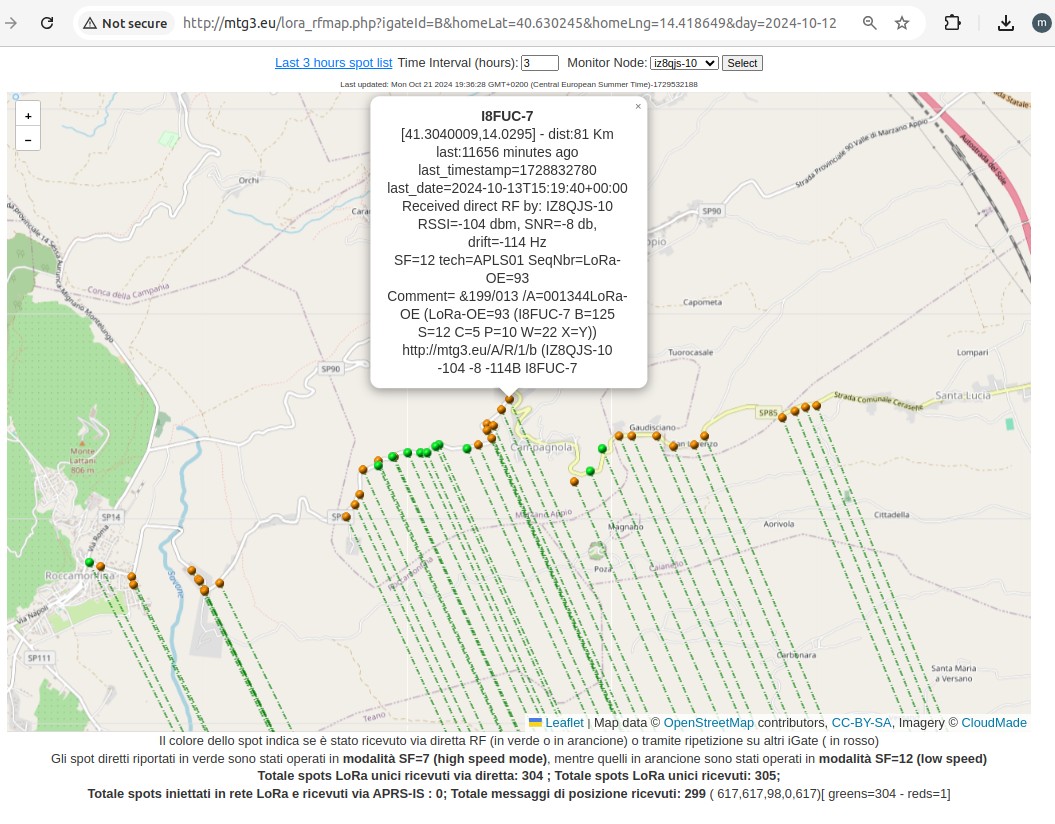Click the Last updated timestamp line
Image resolution: width=1055 pixels, height=824 pixels.
[x=519, y=84]
